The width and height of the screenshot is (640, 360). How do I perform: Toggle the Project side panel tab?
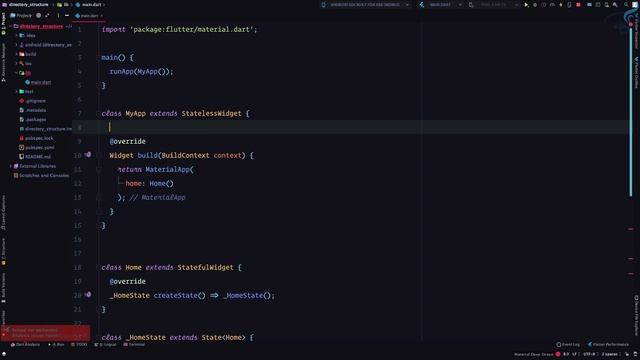[x=4, y=24]
